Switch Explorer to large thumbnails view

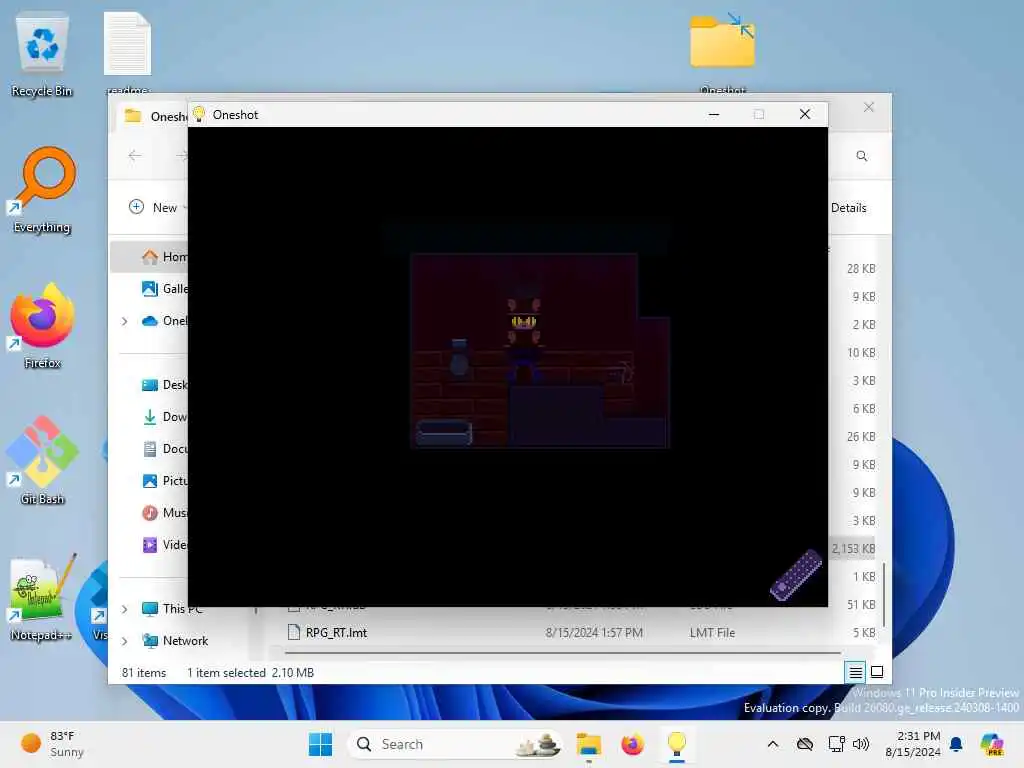click(877, 672)
